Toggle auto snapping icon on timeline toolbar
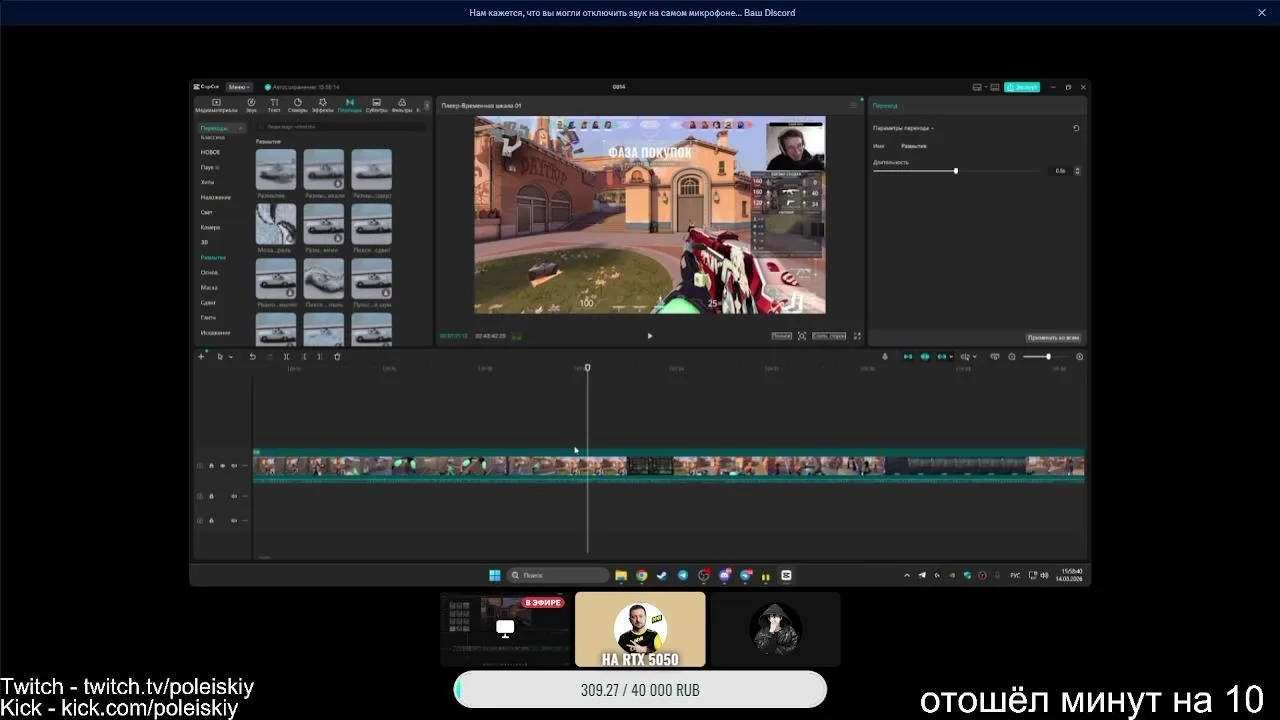1280x720 pixels. click(925, 357)
